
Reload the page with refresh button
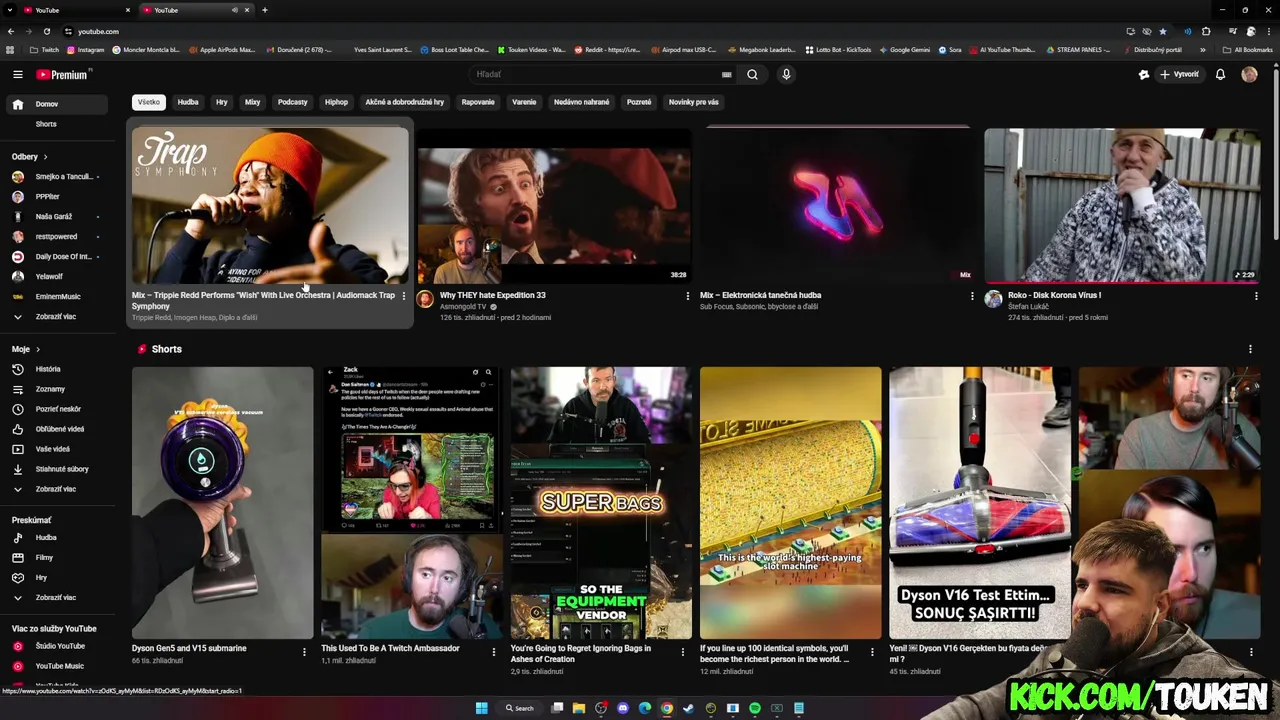point(46,31)
